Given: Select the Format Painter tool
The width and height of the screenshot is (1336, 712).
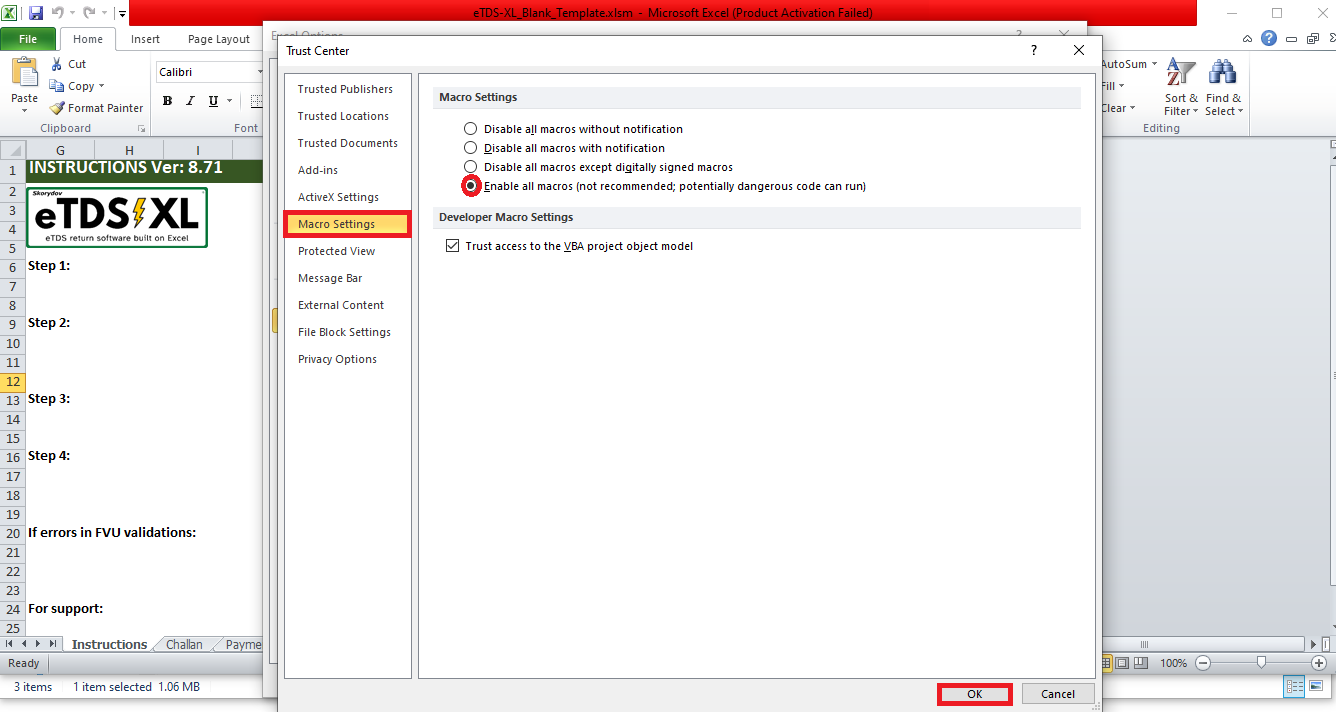Looking at the screenshot, I should (96, 107).
